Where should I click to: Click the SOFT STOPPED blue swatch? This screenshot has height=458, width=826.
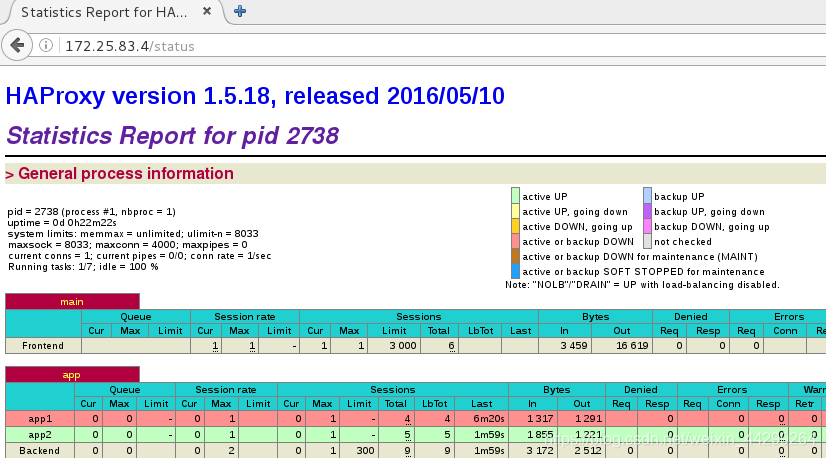515,271
